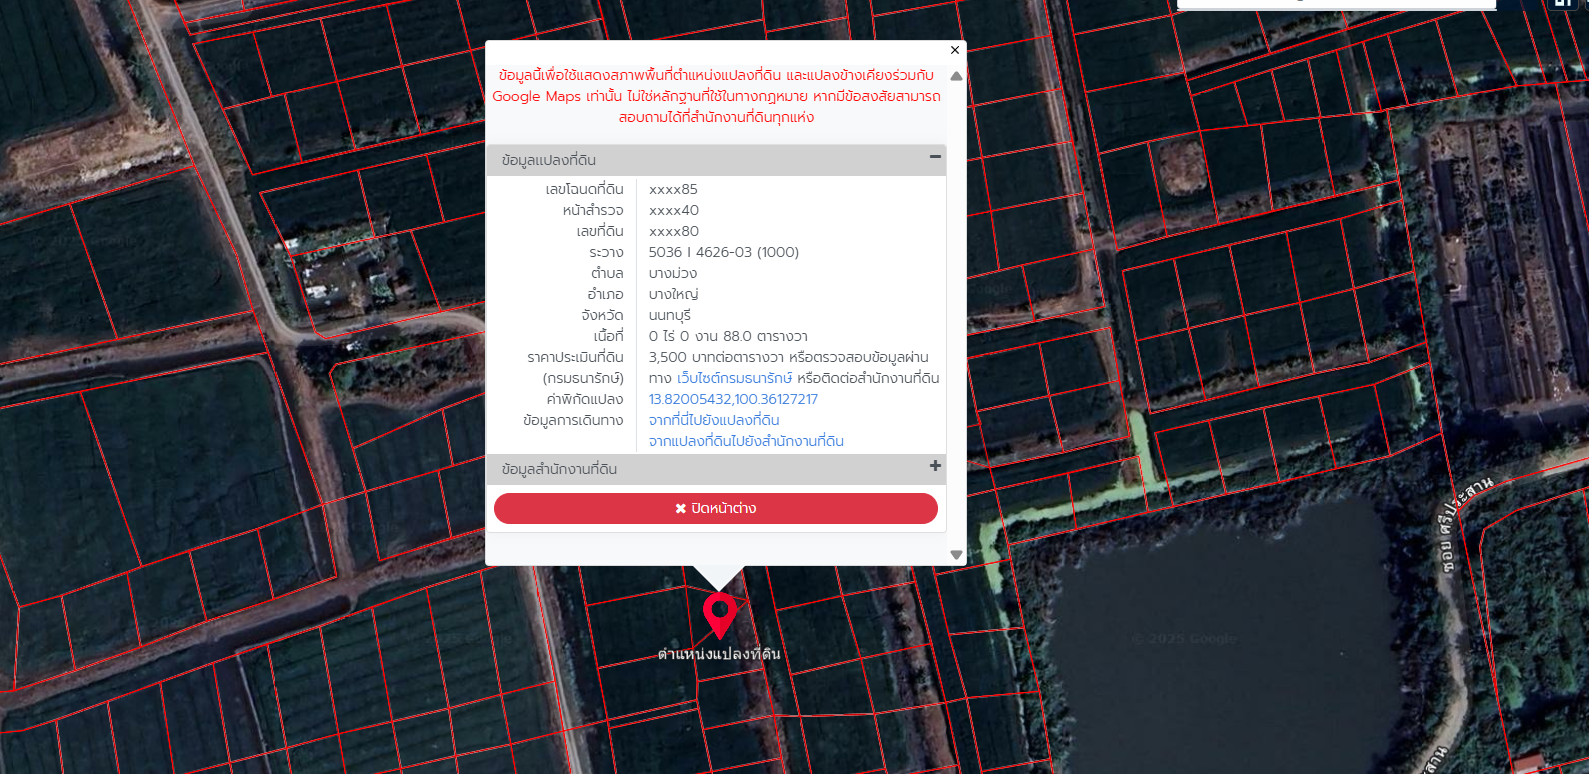The image size is (1589, 774).
Task: Toggle the ข้อมูลสำนักงานที่ดิน section header
Action: [716, 469]
